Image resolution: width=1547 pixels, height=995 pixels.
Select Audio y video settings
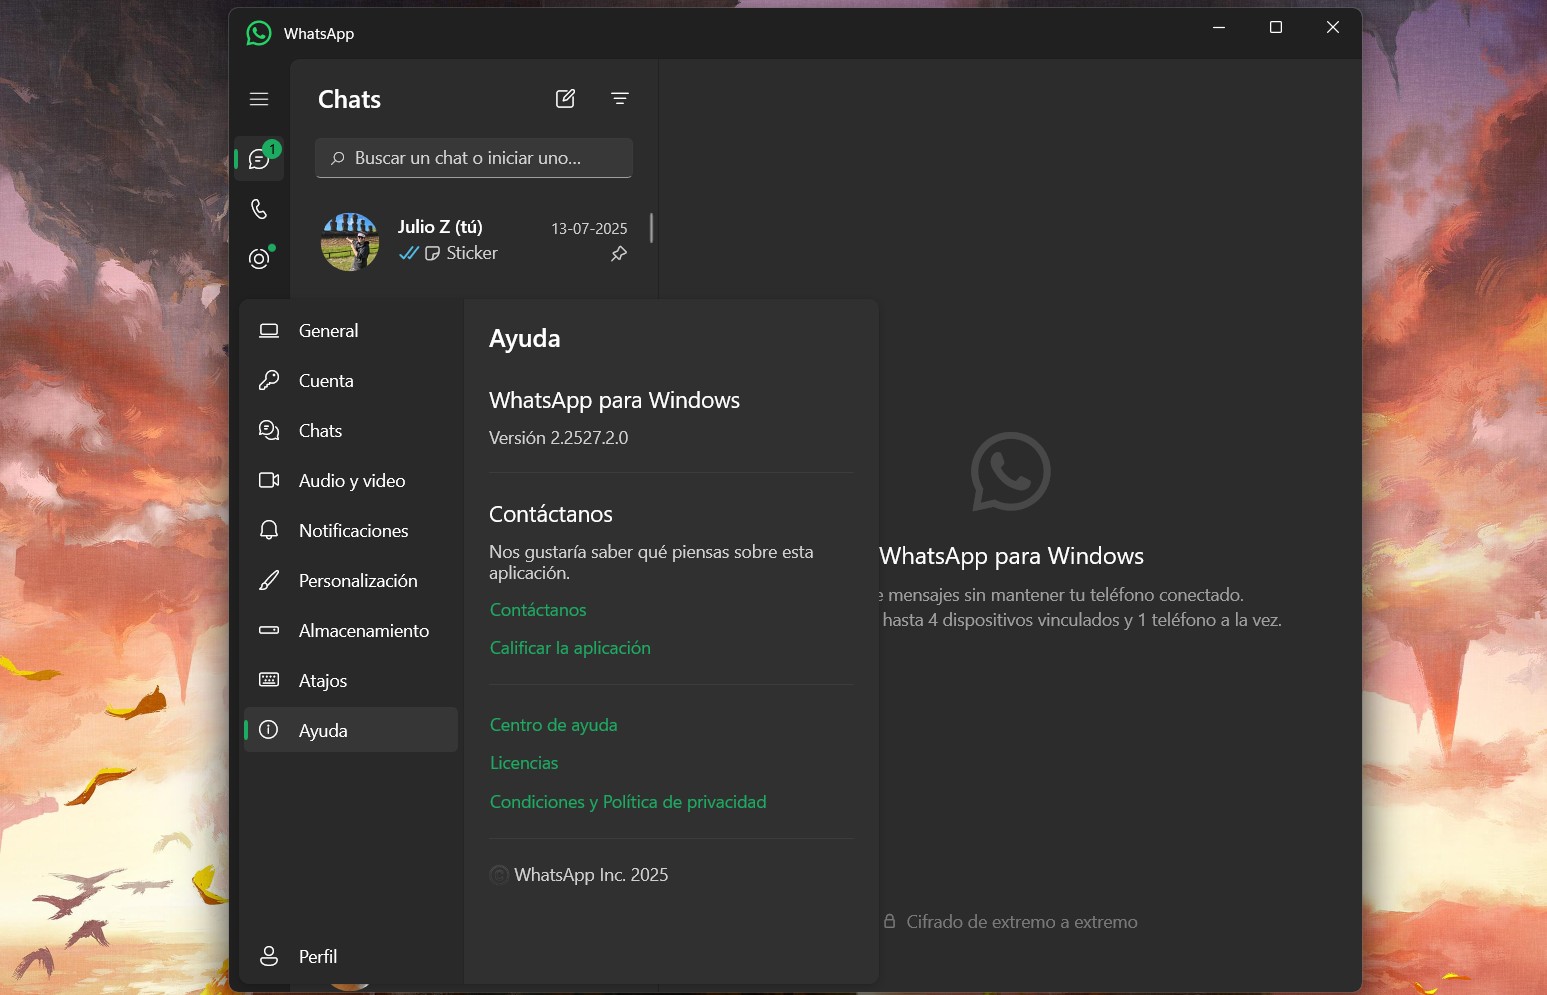[x=351, y=481]
